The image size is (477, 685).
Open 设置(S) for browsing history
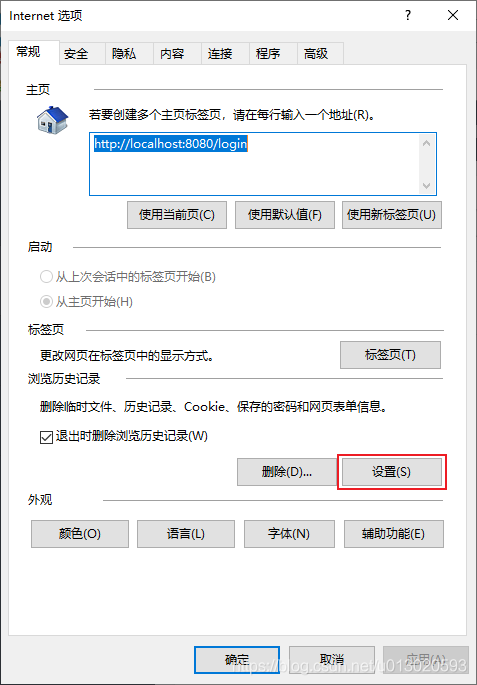click(x=391, y=472)
